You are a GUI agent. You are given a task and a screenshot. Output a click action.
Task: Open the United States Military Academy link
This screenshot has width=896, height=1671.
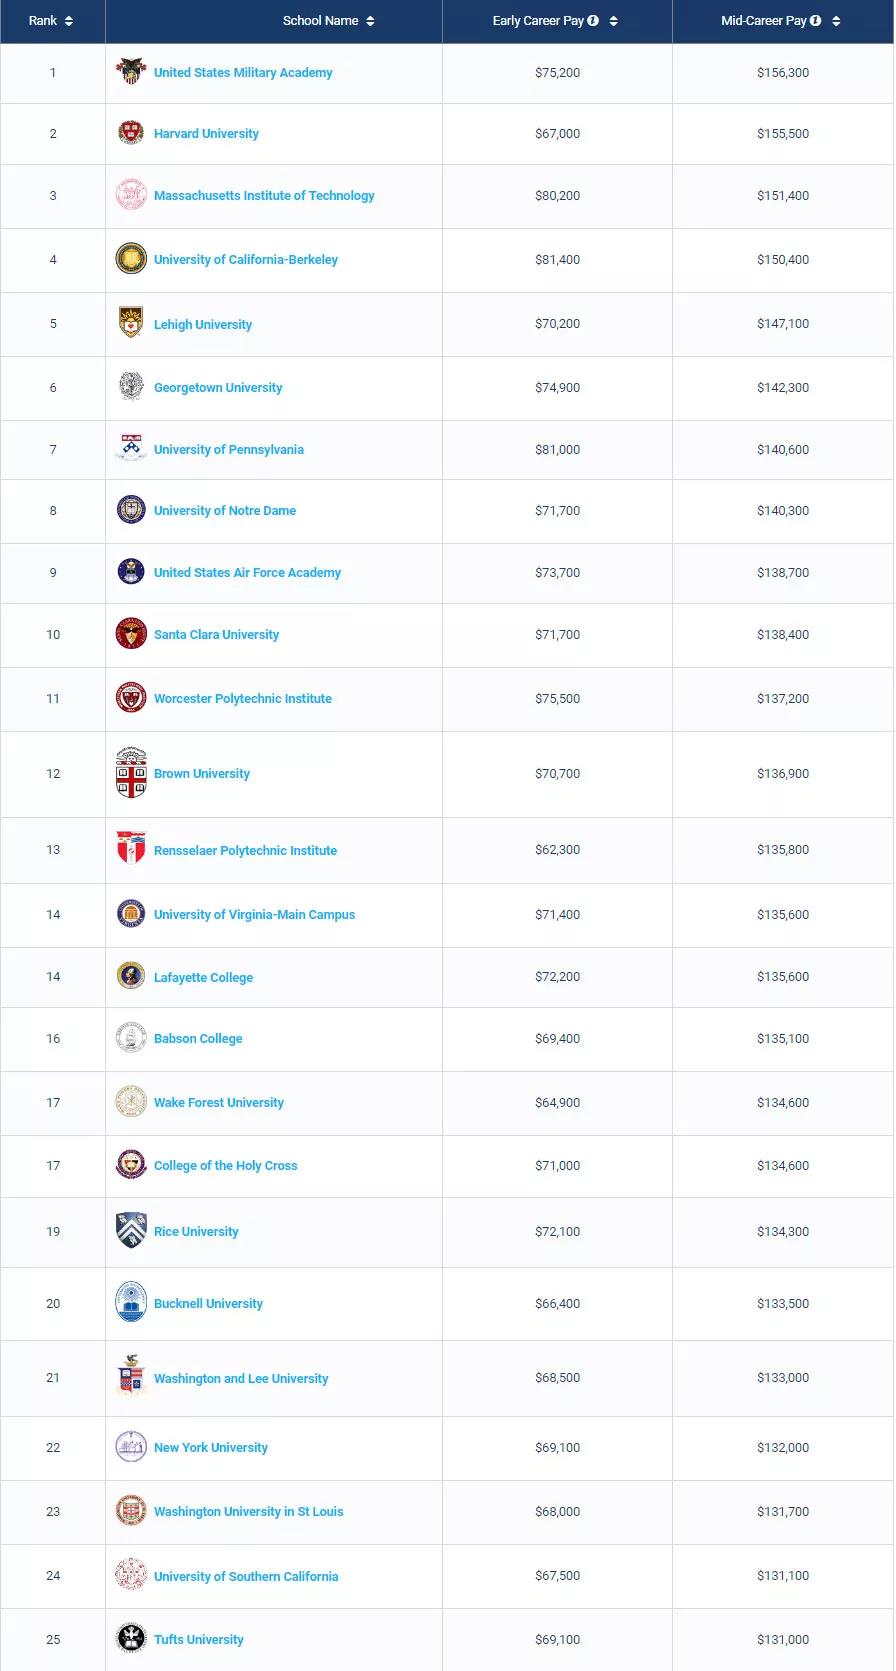[x=243, y=73]
